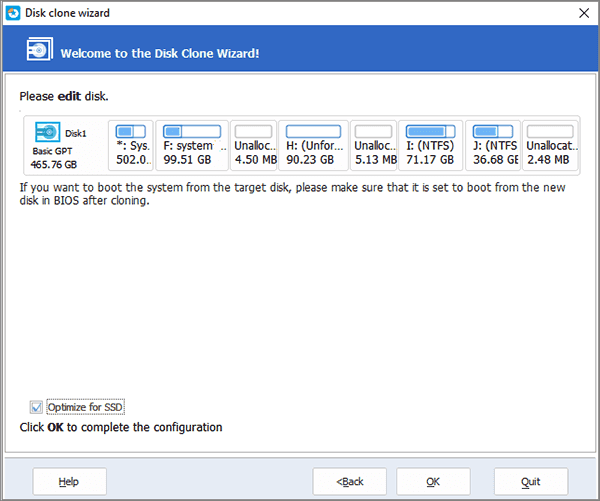The height and width of the screenshot is (501, 600).
Task: Click the Disk Clone Wizard header icon
Action: coord(40,49)
